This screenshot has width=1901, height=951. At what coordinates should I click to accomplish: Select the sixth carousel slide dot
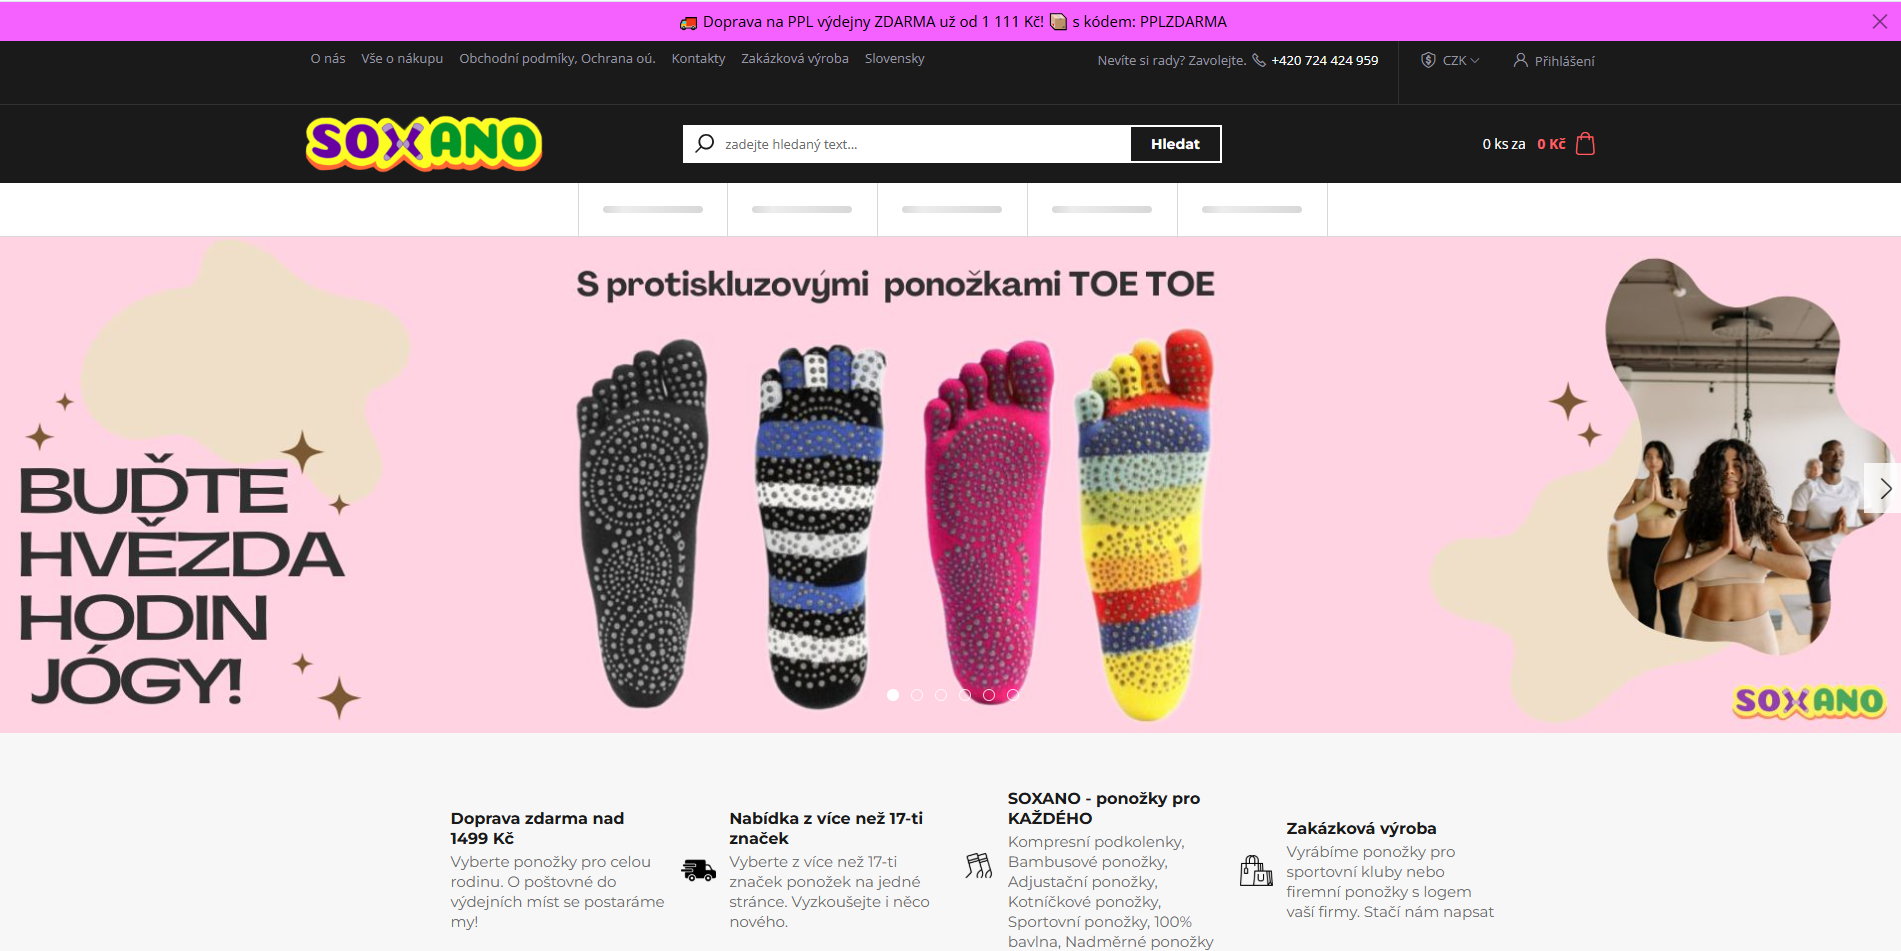click(1013, 695)
